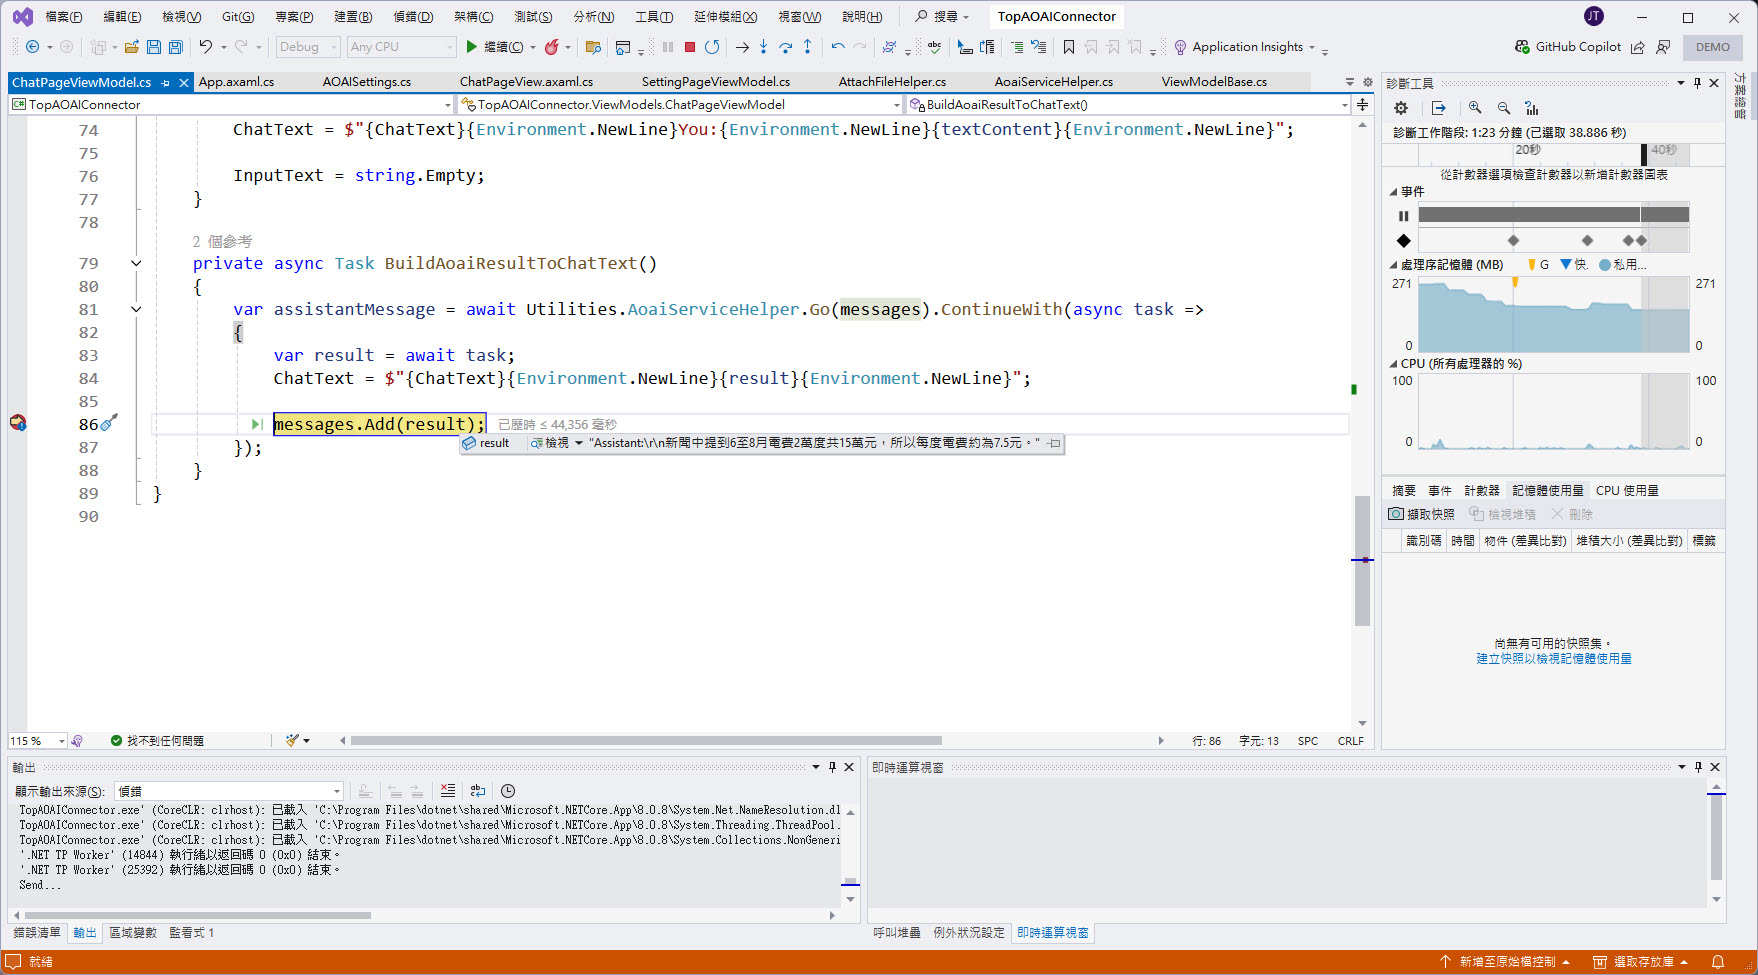Click the DEMO button at top right

1713,47
